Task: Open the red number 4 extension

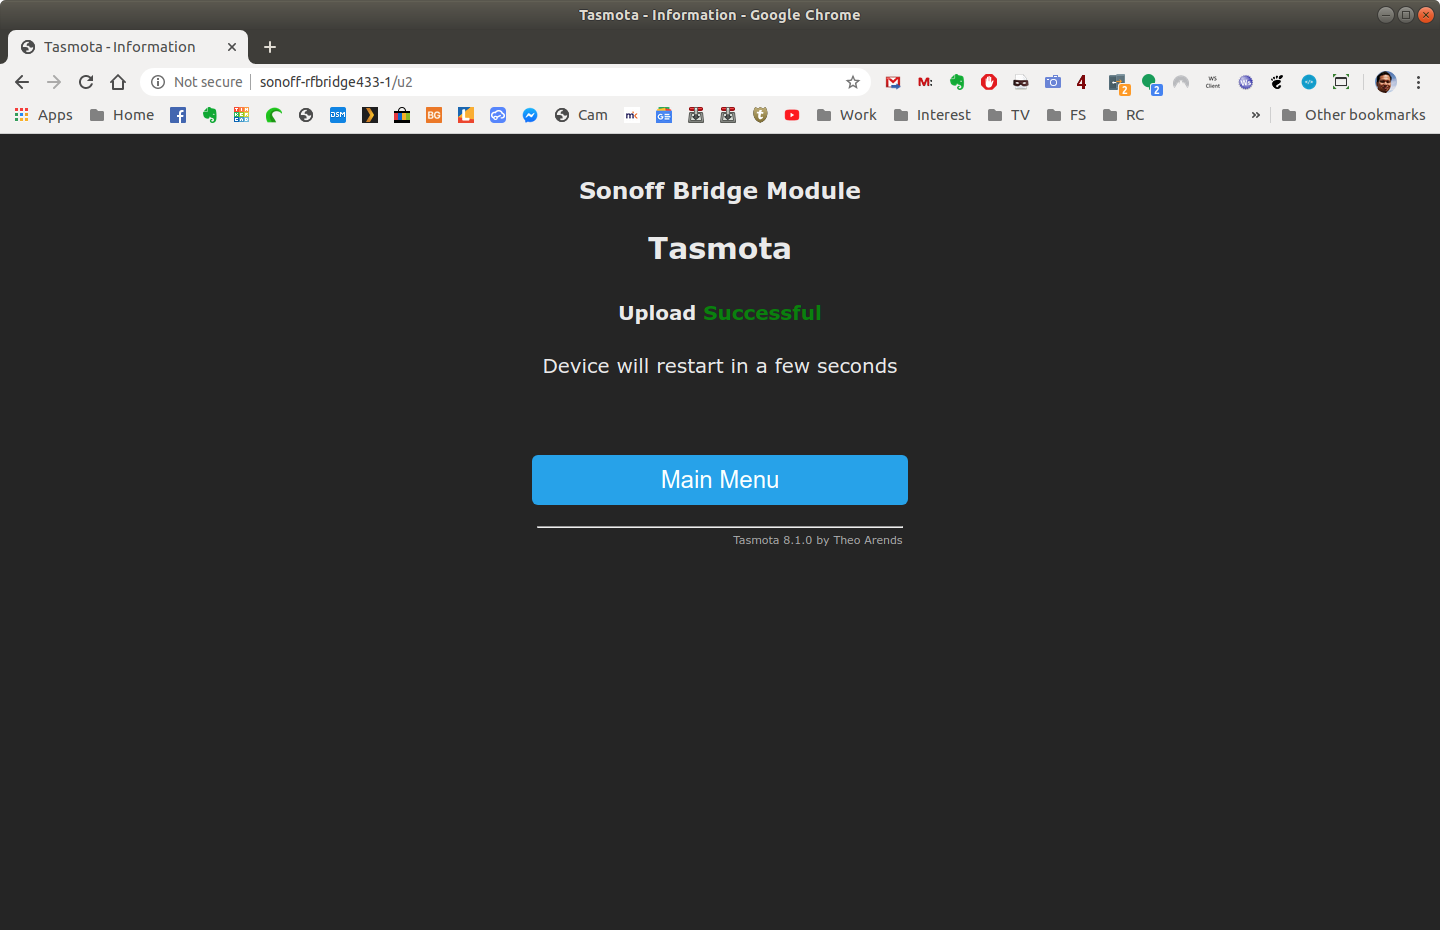Action: (1081, 82)
